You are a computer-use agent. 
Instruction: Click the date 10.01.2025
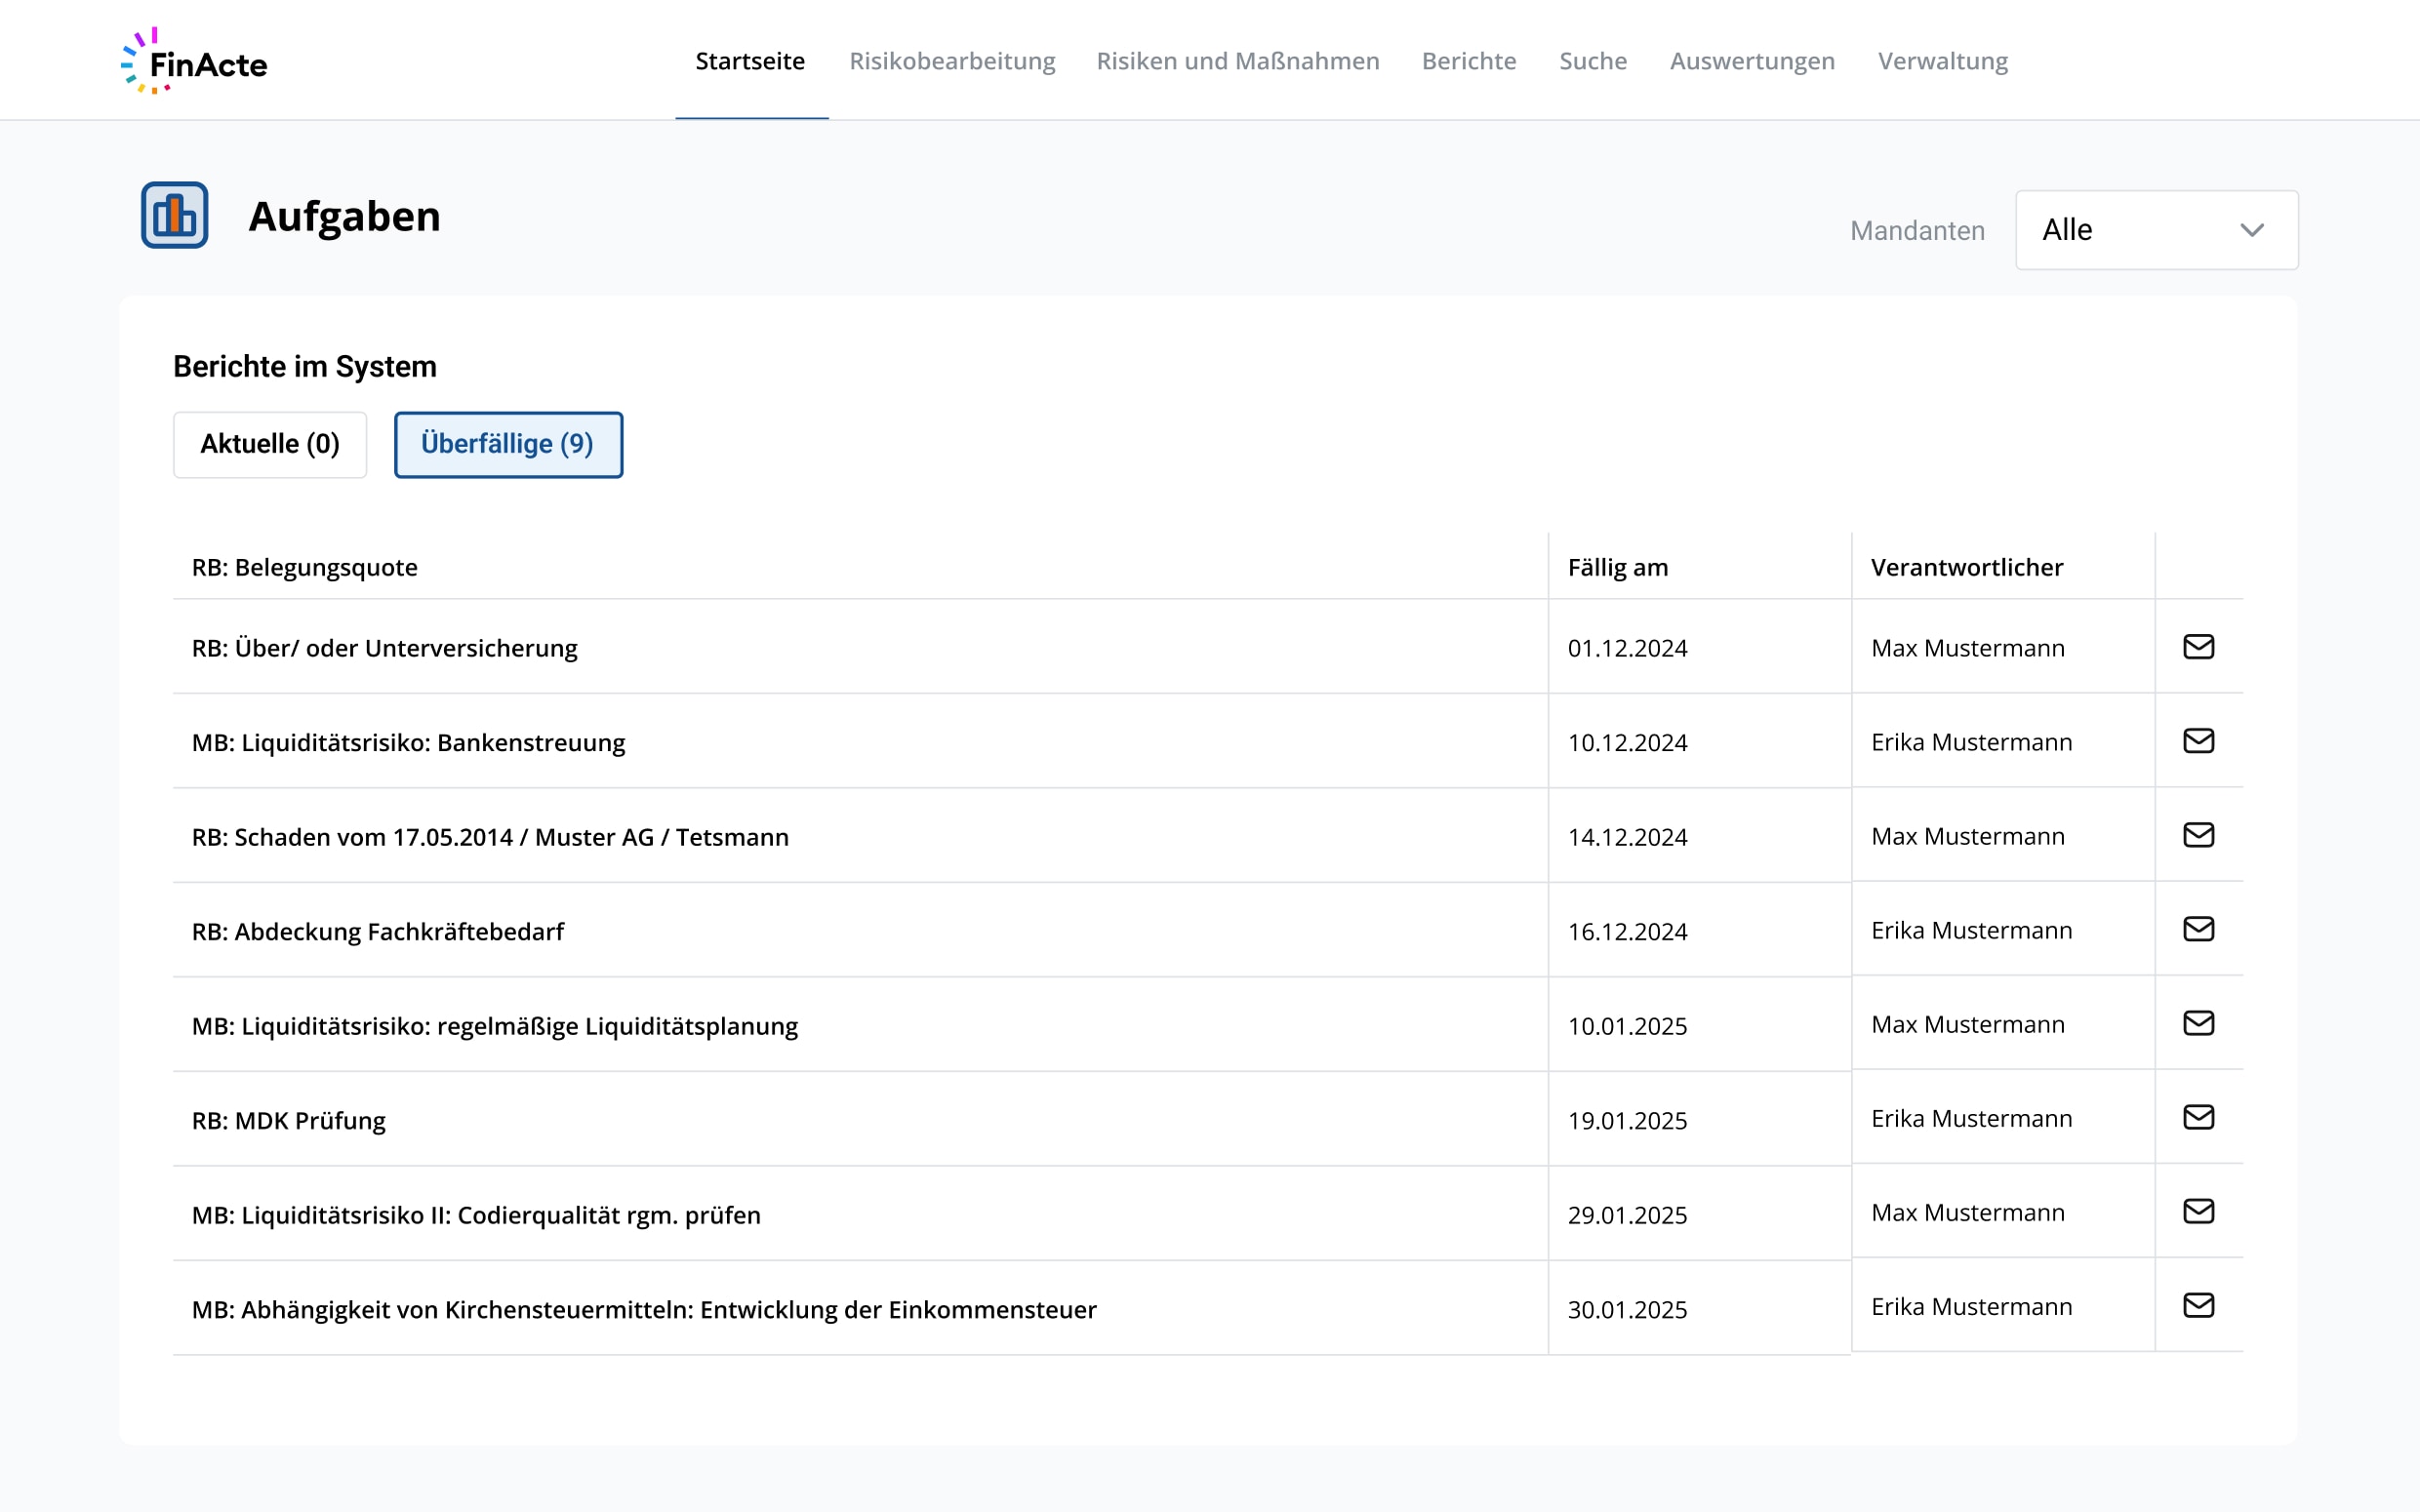(1627, 1026)
